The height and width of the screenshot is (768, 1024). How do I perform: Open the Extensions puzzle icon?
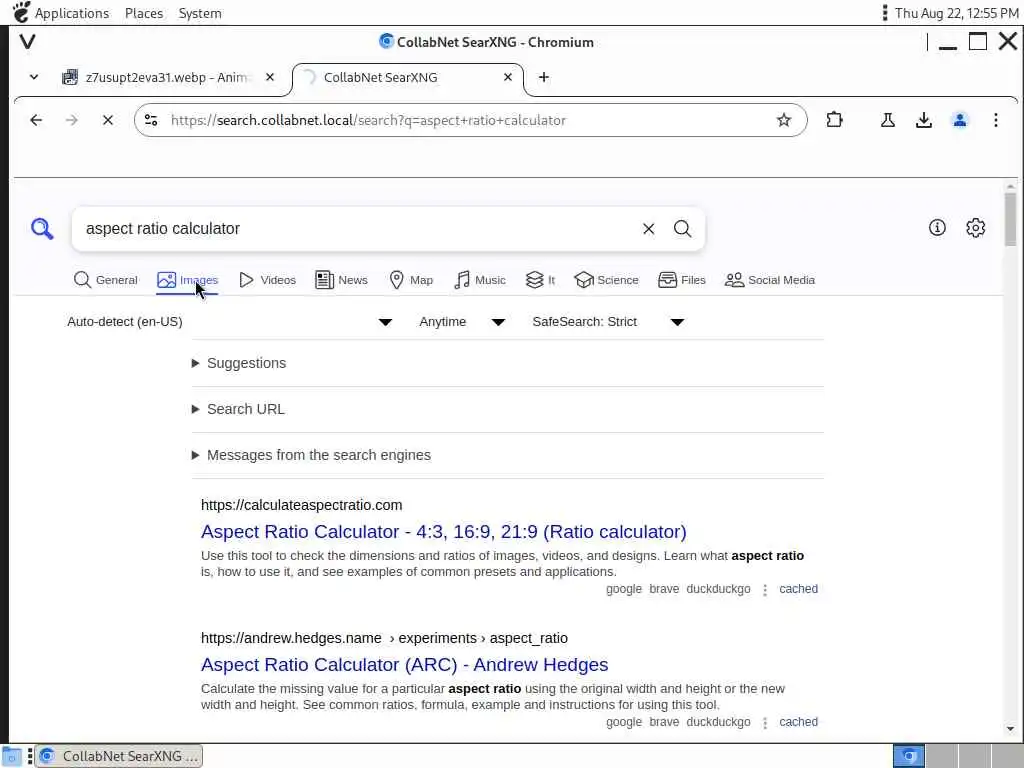coord(834,120)
